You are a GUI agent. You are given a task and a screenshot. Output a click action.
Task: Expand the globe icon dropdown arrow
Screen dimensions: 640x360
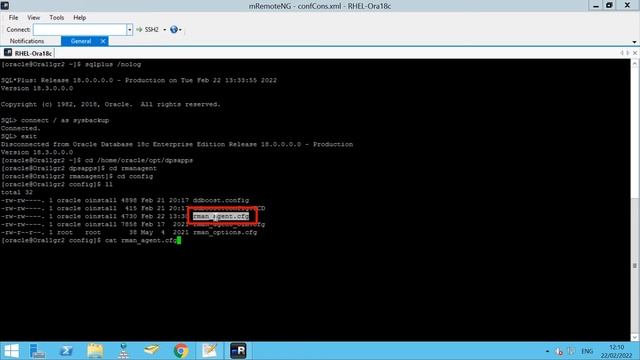180,29
